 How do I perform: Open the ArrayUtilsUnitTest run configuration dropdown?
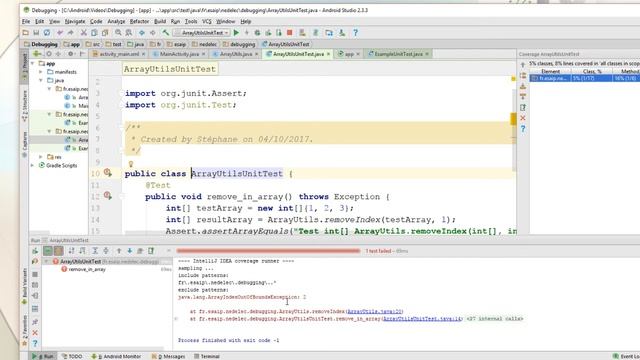tap(202, 33)
